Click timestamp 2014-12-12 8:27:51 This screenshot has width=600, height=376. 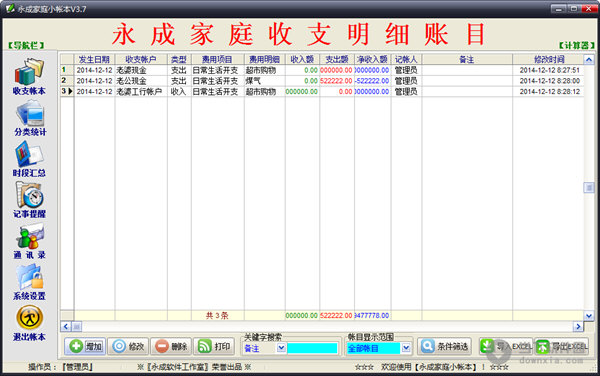549,70
